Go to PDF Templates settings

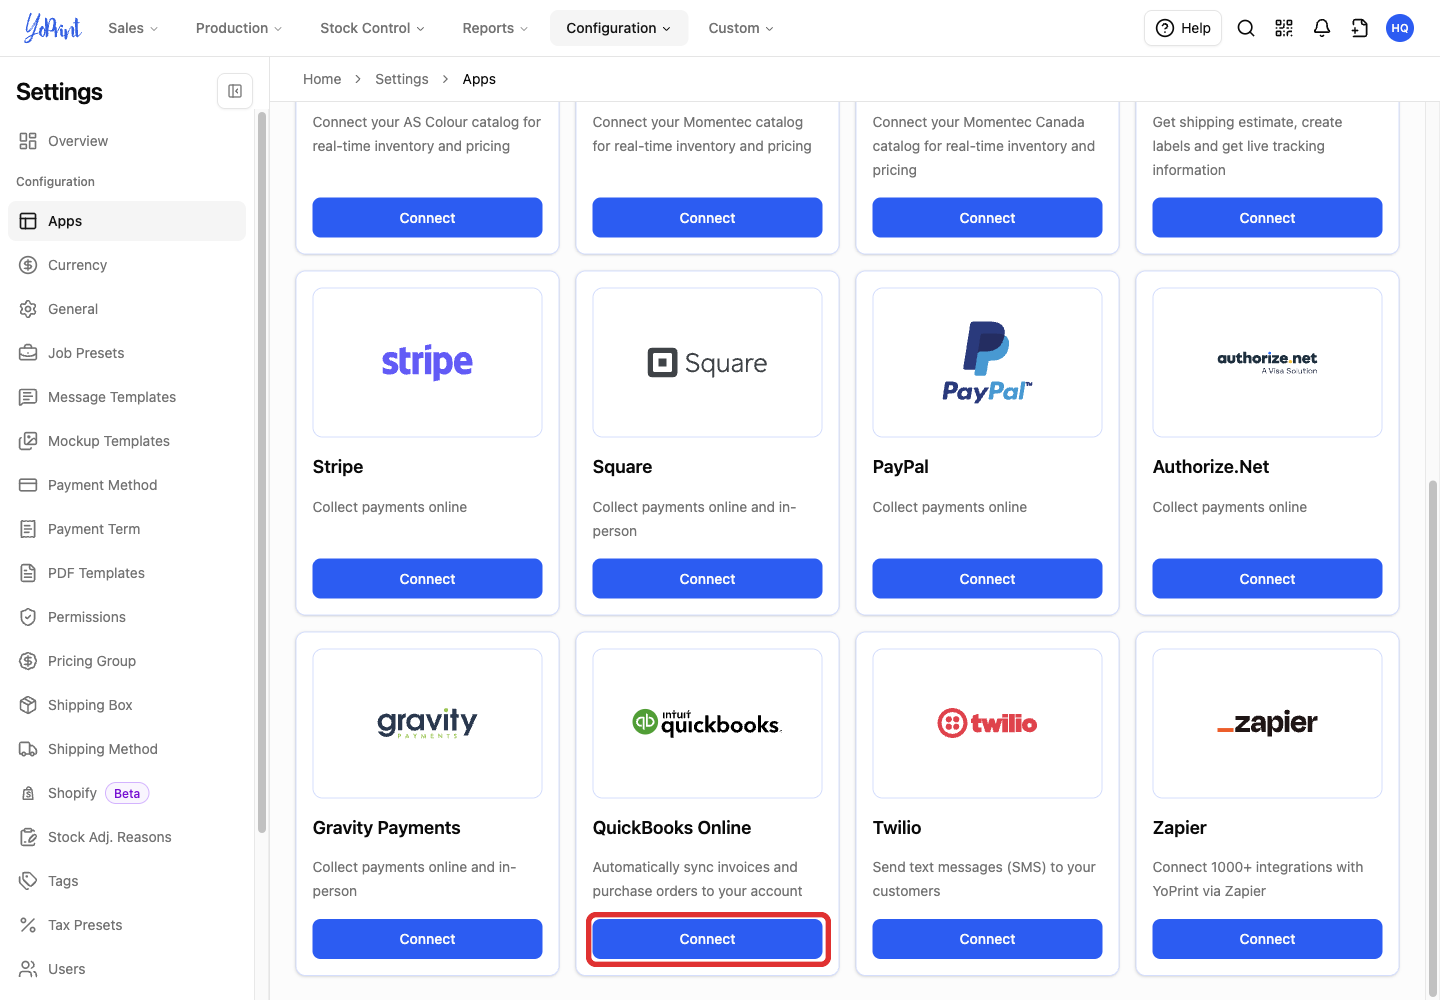point(127,573)
